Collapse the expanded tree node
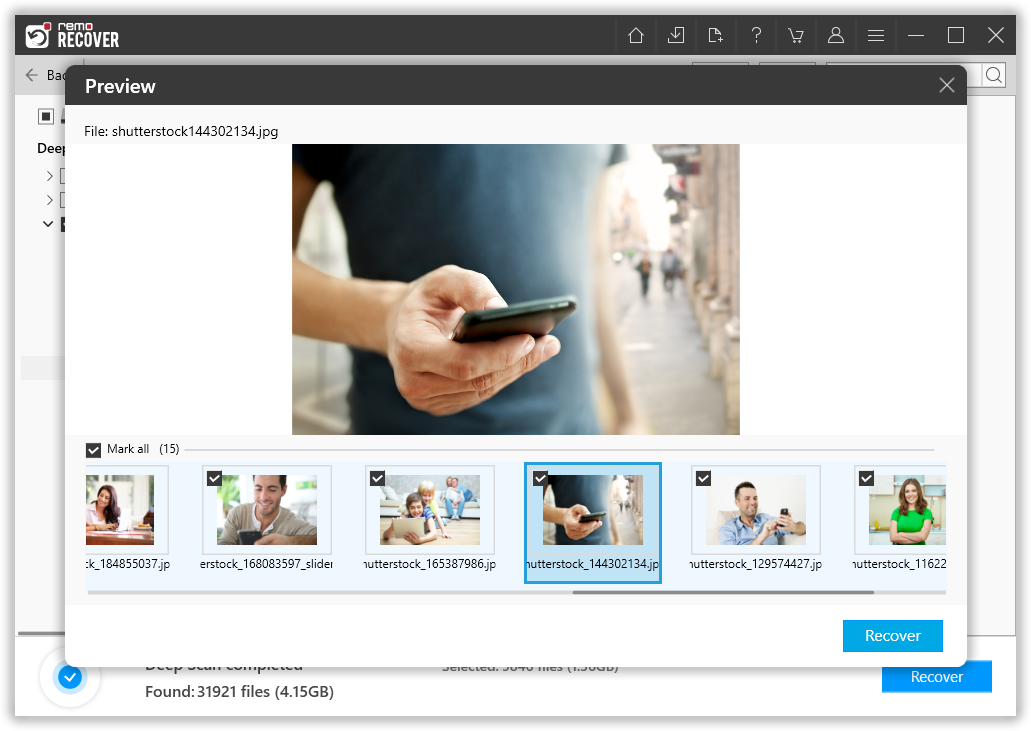 point(48,224)
